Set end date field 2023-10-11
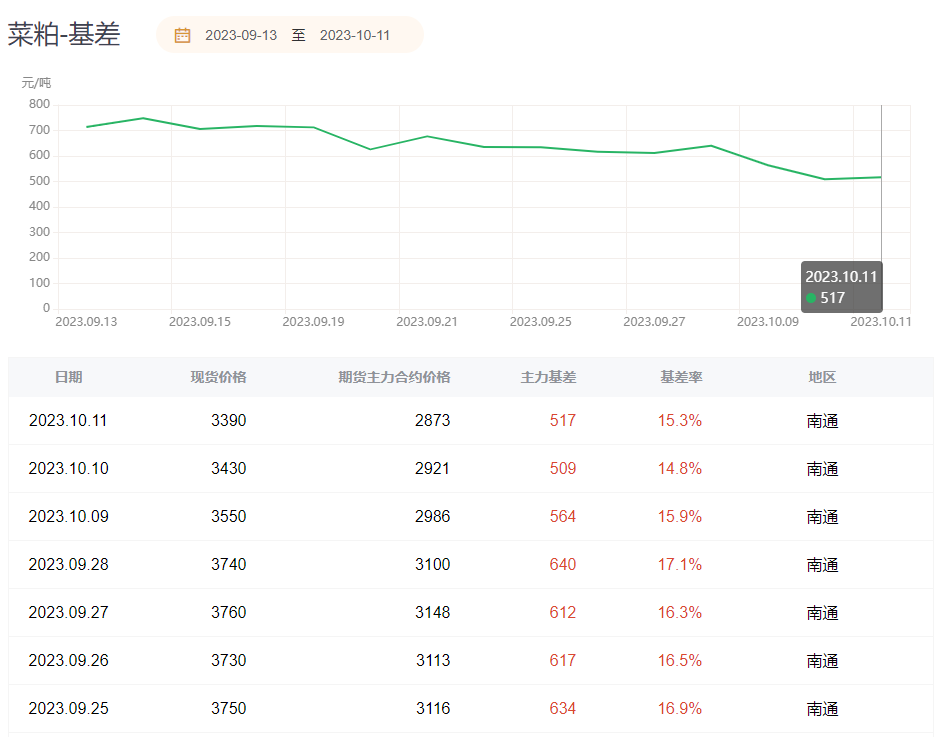This screenshot has width=947, height=737. coord(355,35)
